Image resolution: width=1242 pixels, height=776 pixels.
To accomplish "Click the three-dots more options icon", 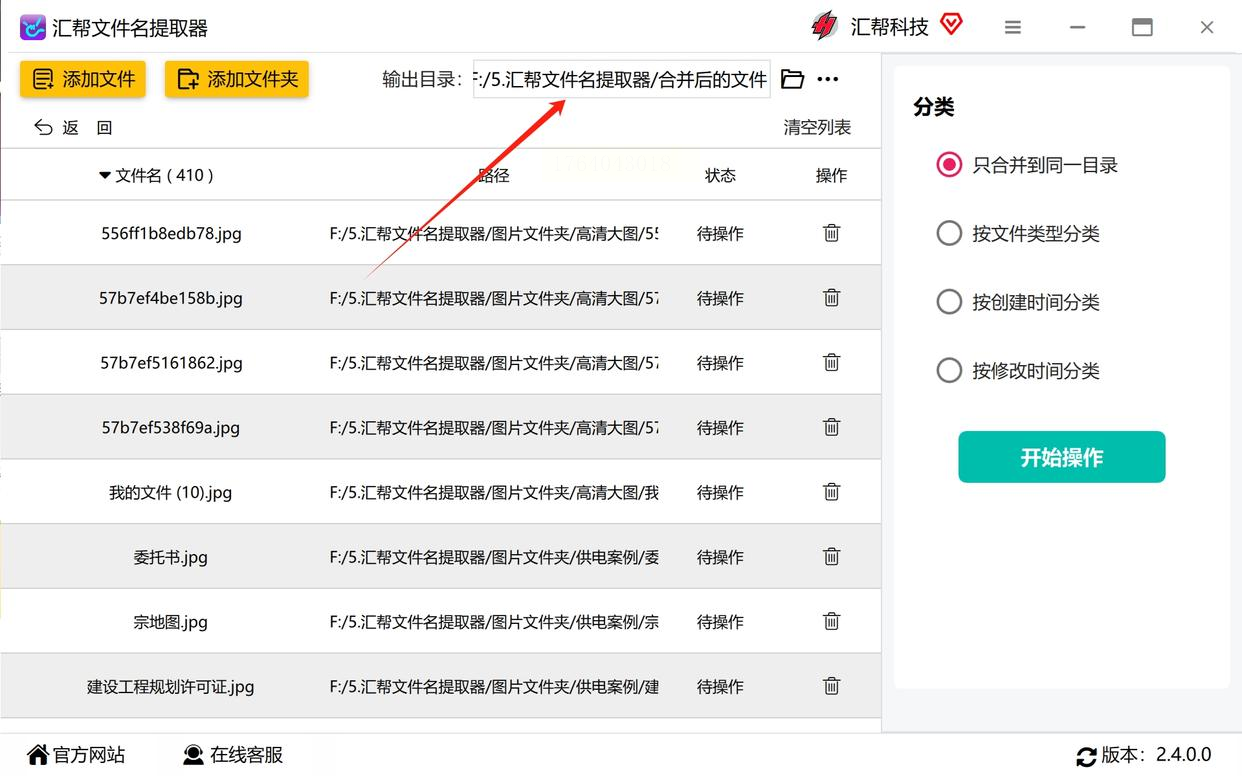I will [x=828, y=79].
